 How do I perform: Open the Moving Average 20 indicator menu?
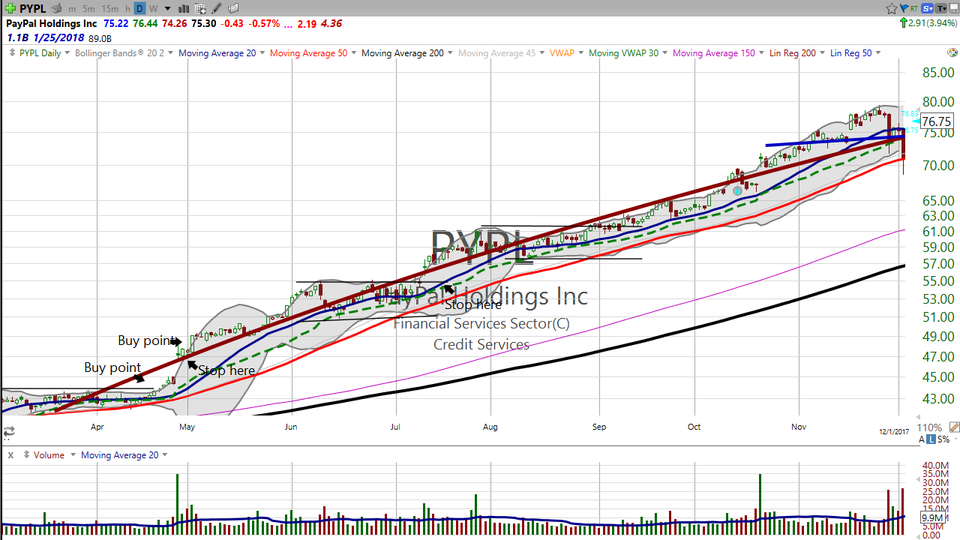221,53
